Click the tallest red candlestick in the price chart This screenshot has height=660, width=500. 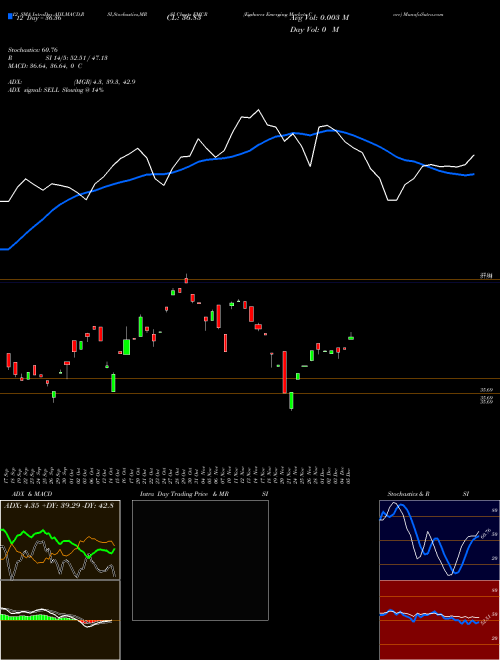coord(285,372)
